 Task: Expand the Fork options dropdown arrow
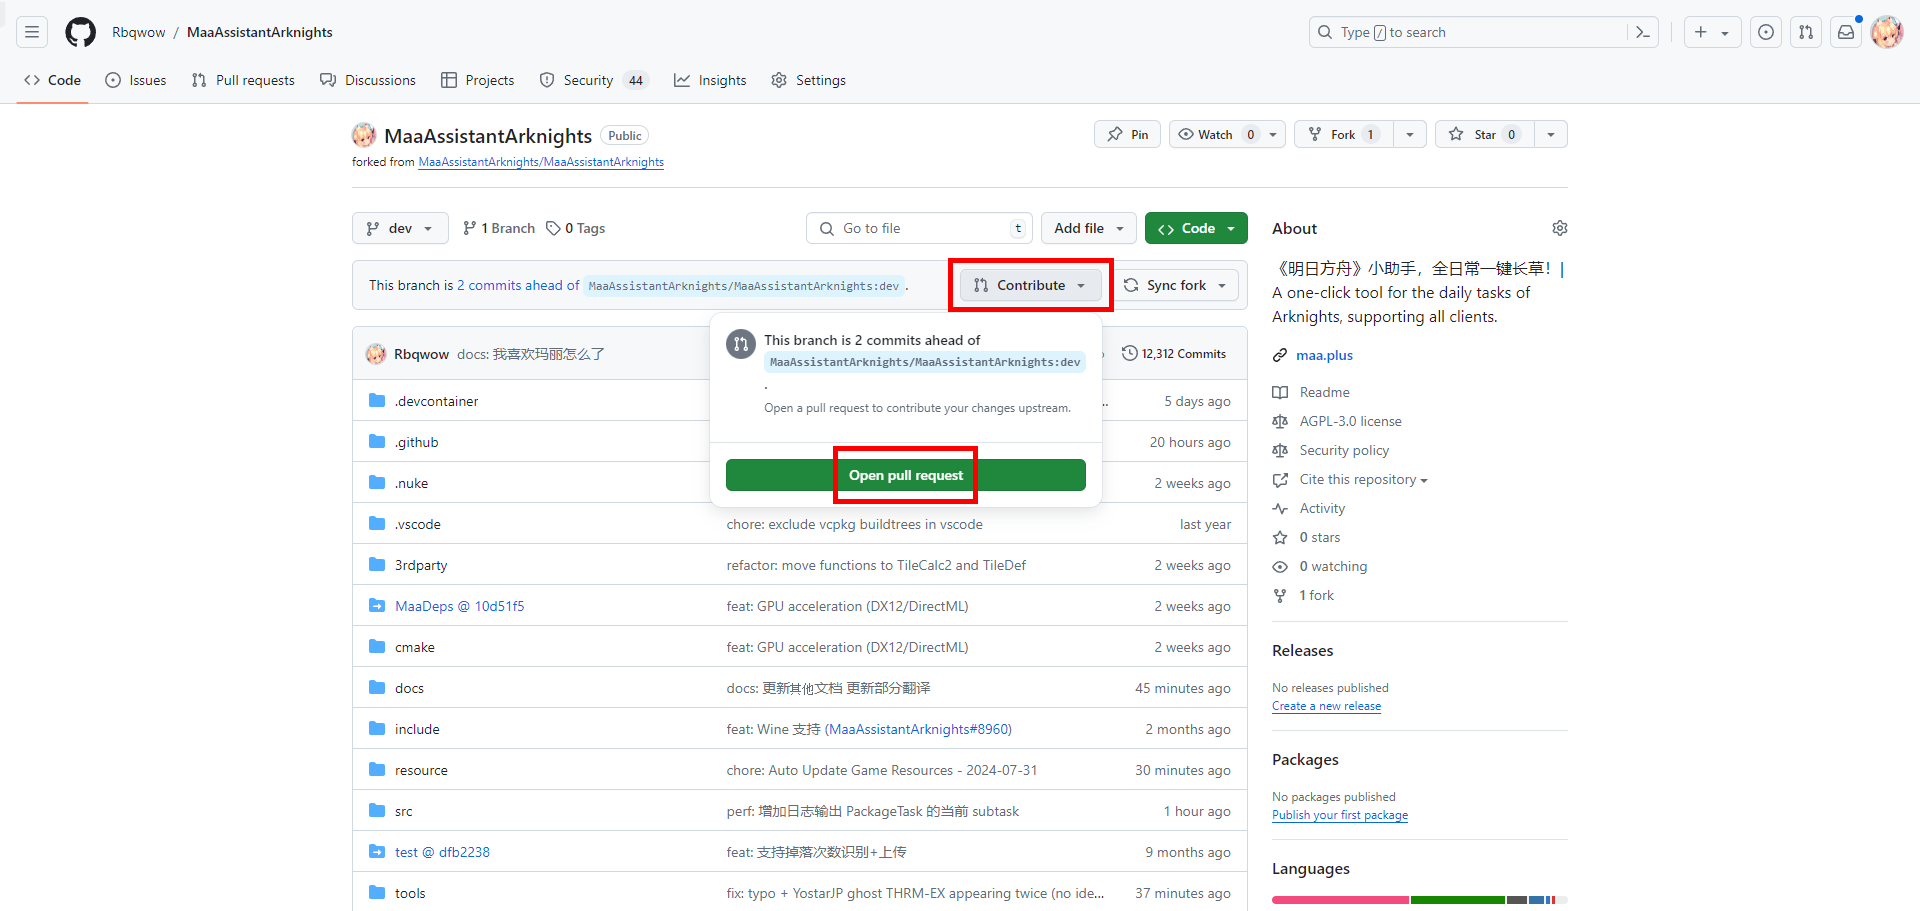1409,134
